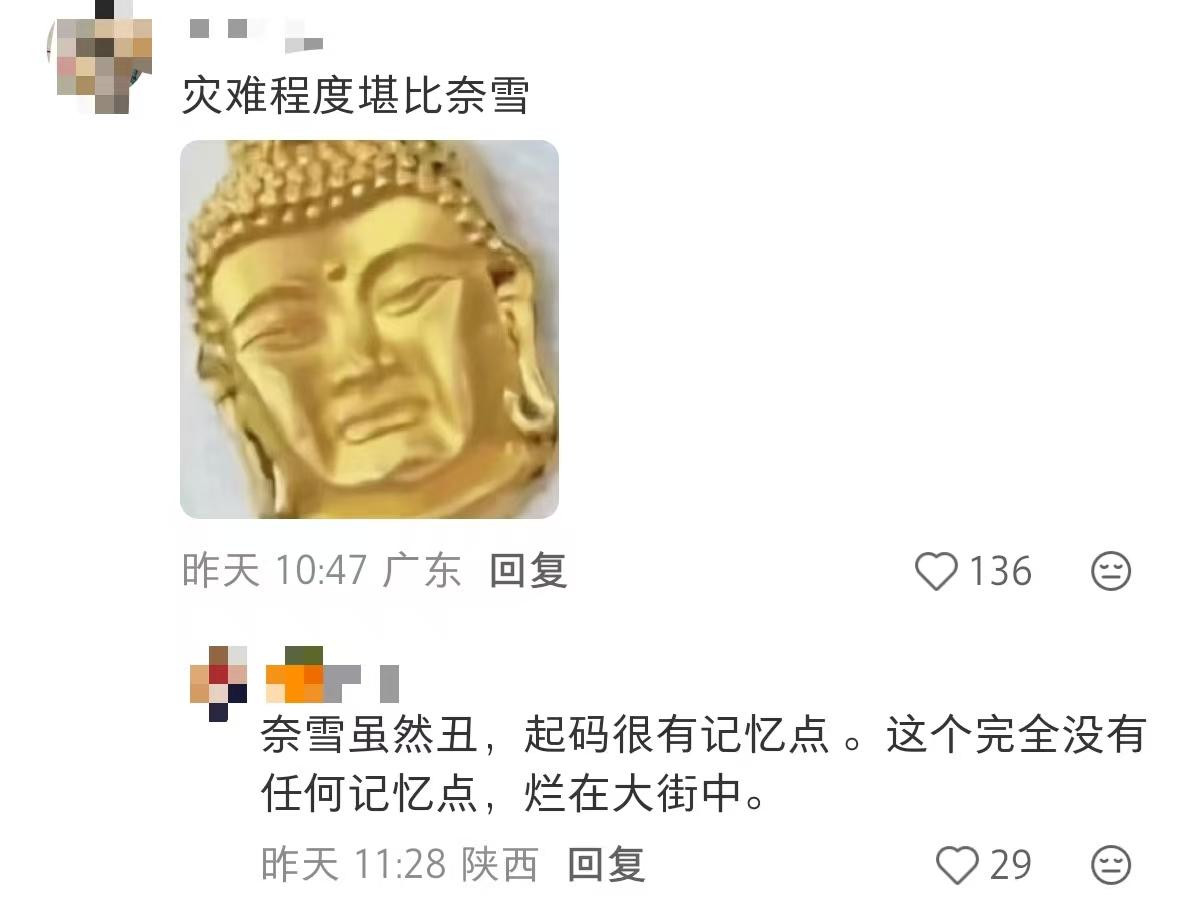
Task: Tap the dislike face beside 29 likes
Action: [1110, 865]
